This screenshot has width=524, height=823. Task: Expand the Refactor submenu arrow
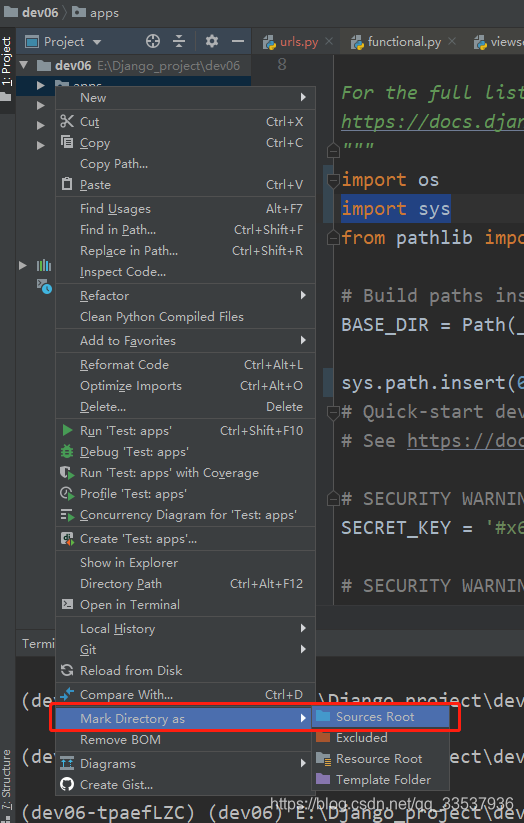coord(303,296)
